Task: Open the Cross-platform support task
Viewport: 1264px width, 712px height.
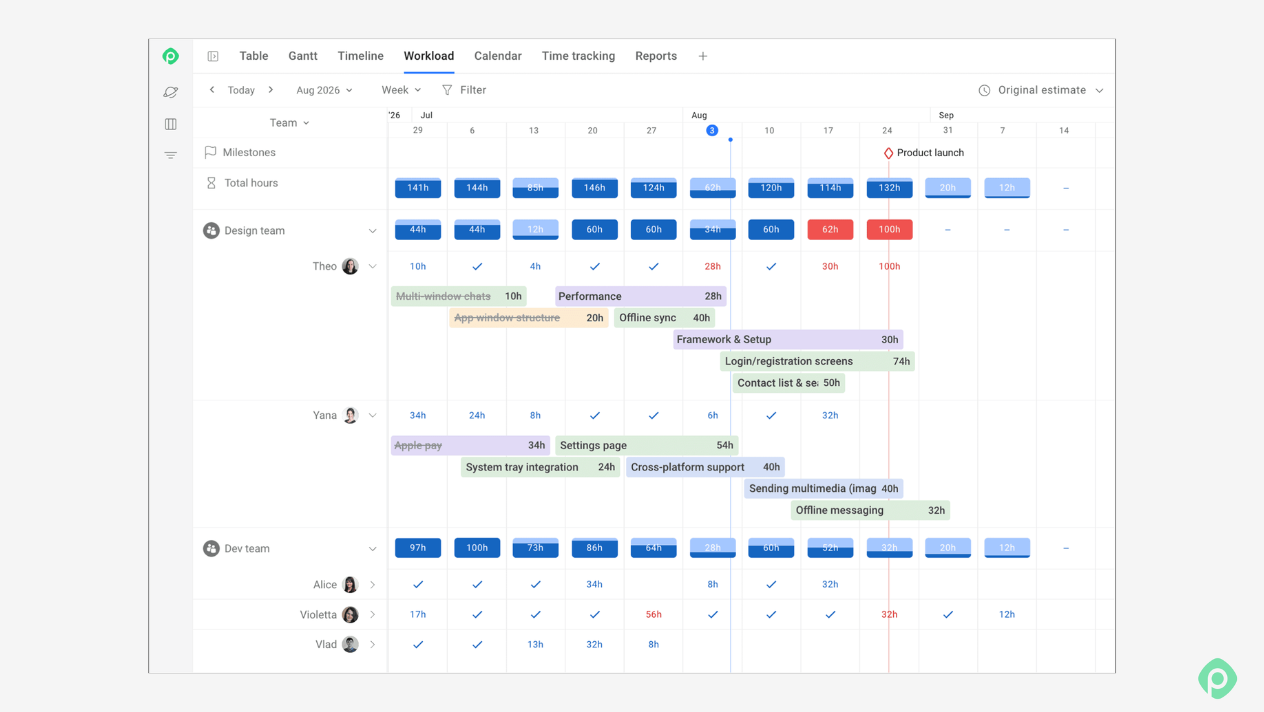Action: click(x=706, y=467)
